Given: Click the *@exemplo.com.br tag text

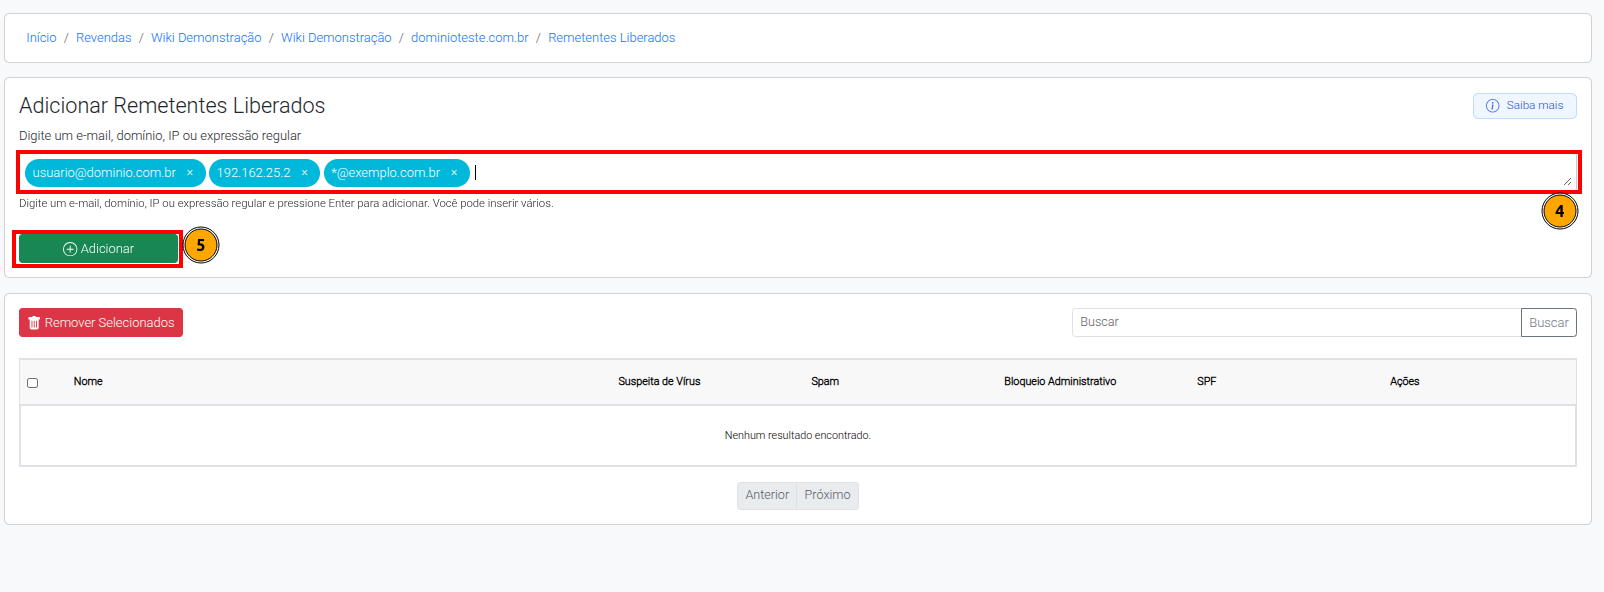Looking at the screenshot, I should coord(386,173).
